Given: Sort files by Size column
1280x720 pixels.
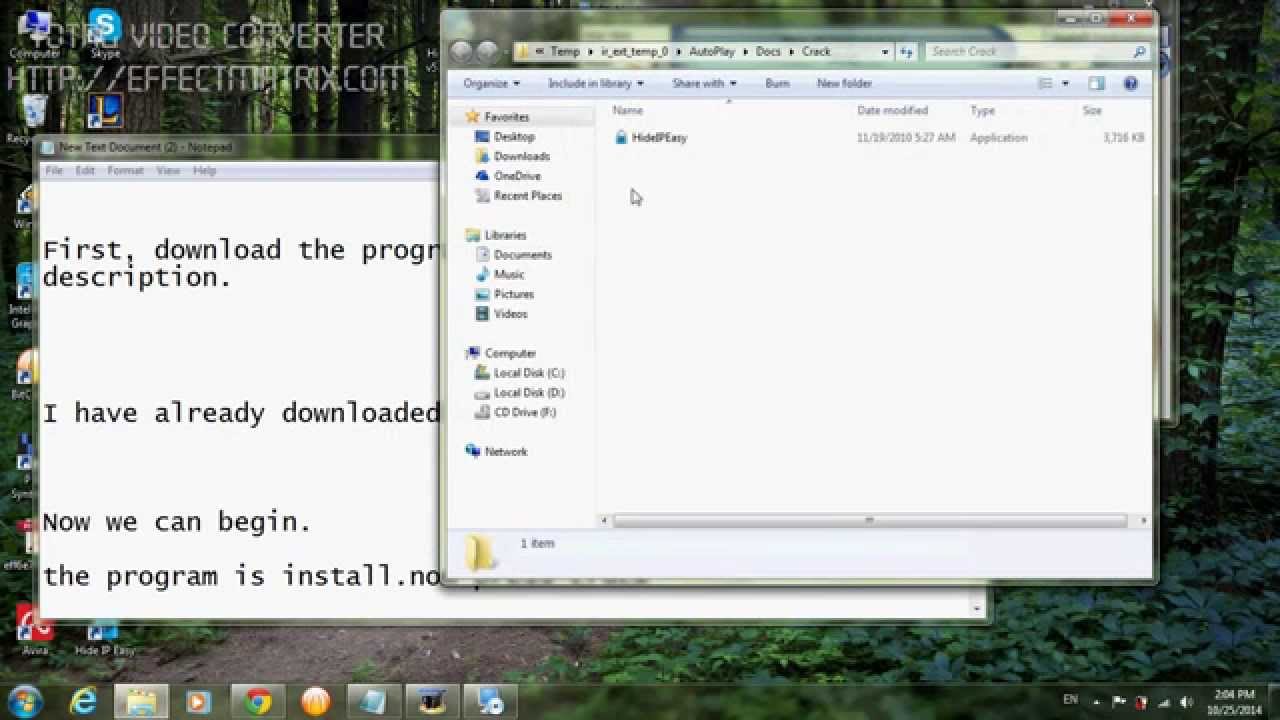Looking at the screenshot, I should (1092, 111).
